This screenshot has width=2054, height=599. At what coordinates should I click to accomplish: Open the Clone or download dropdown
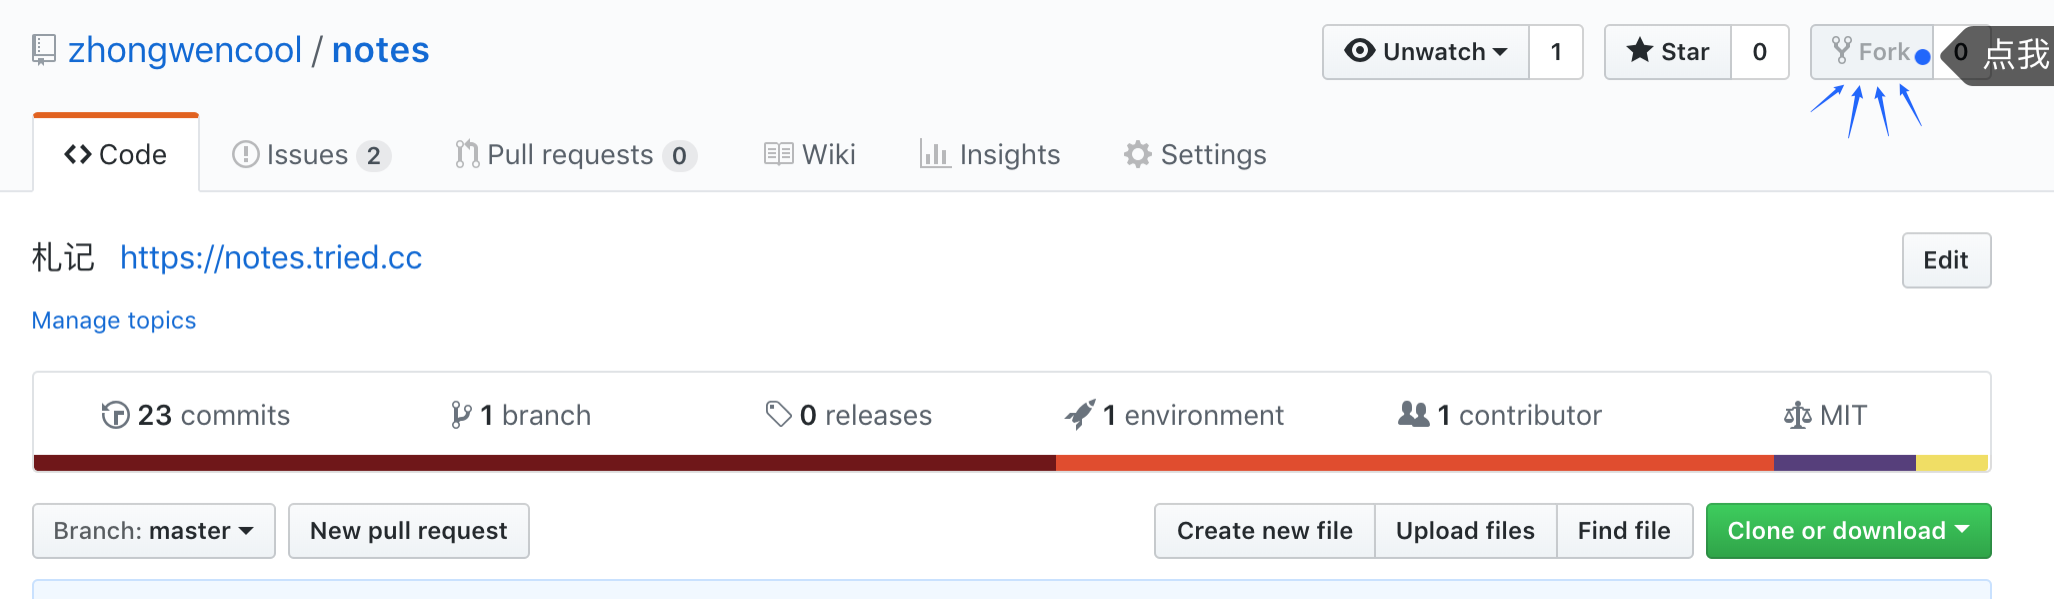tap(1848, 531)
